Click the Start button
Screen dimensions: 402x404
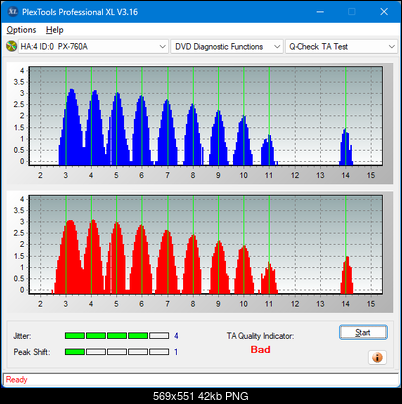(363, 333)
